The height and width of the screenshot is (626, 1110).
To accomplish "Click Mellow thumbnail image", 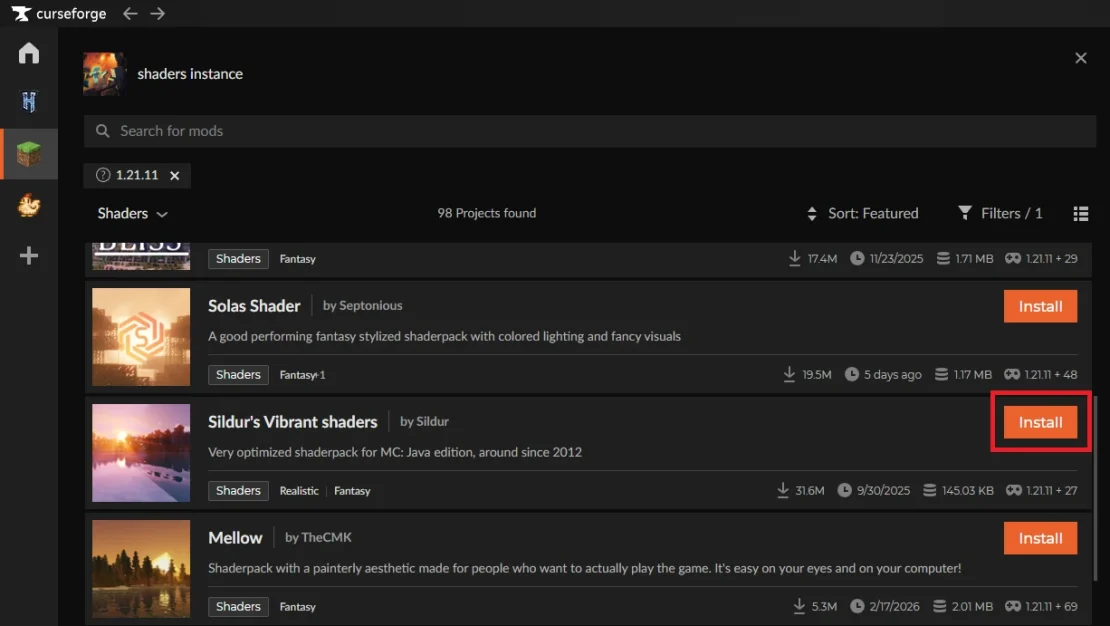I will [141, 569].
